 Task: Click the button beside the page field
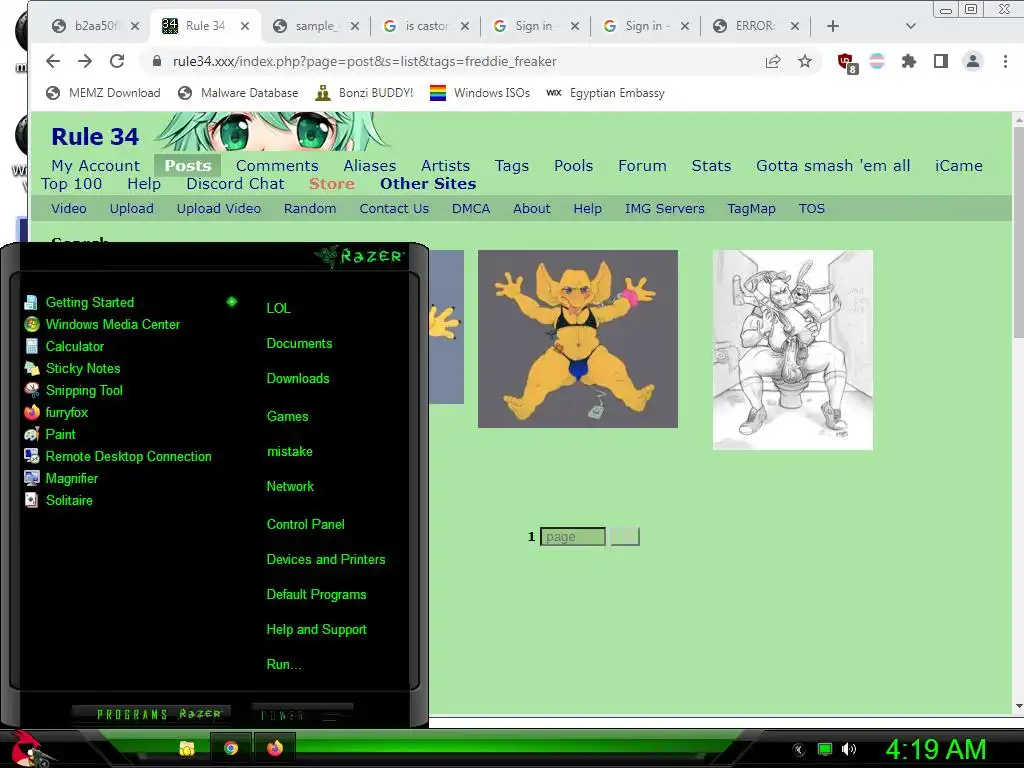click(x=624, y=537)
